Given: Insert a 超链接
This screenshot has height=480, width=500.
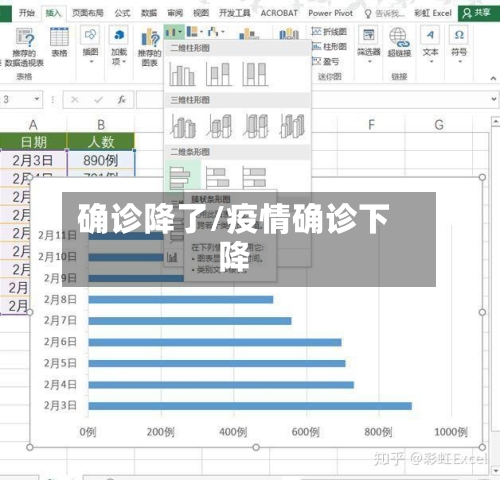Looking at the screenshot, I should point(399,42).
